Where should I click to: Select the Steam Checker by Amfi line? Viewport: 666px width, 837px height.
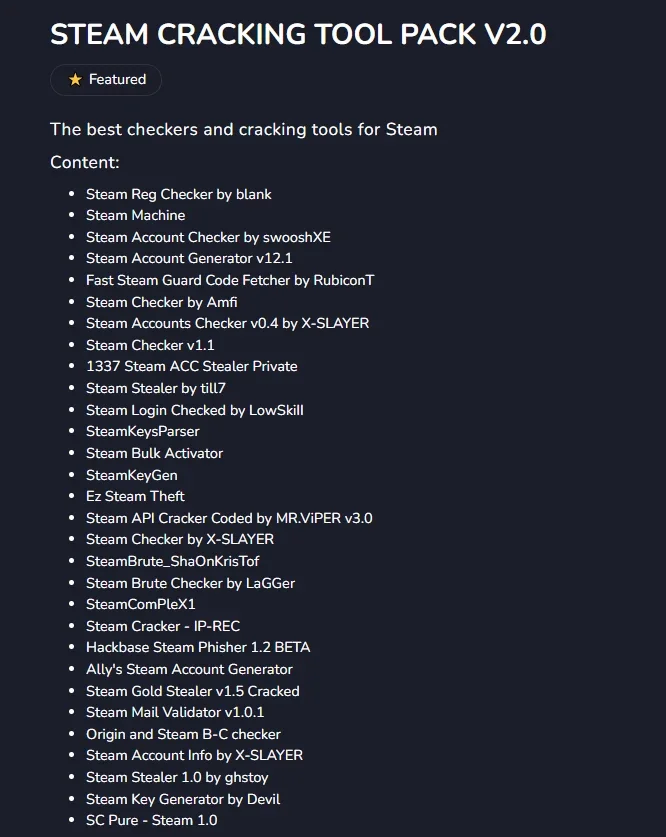(162, 302)
